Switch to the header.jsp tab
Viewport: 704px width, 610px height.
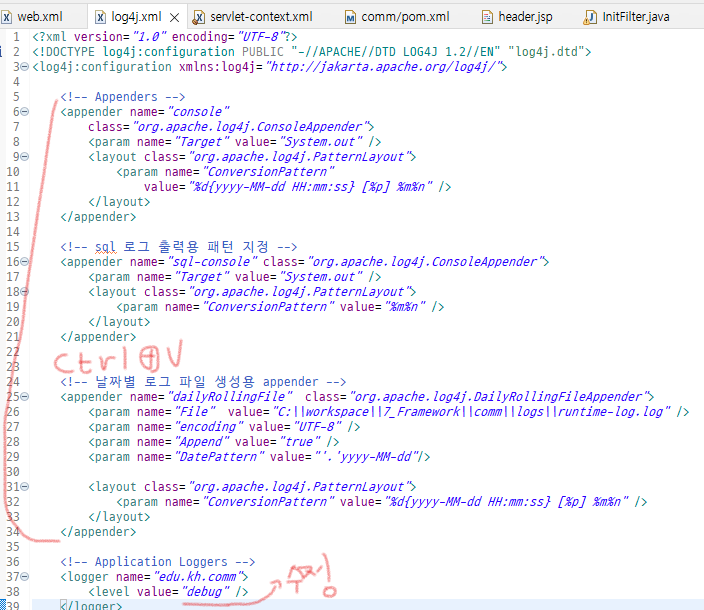[x=525, y=17]
